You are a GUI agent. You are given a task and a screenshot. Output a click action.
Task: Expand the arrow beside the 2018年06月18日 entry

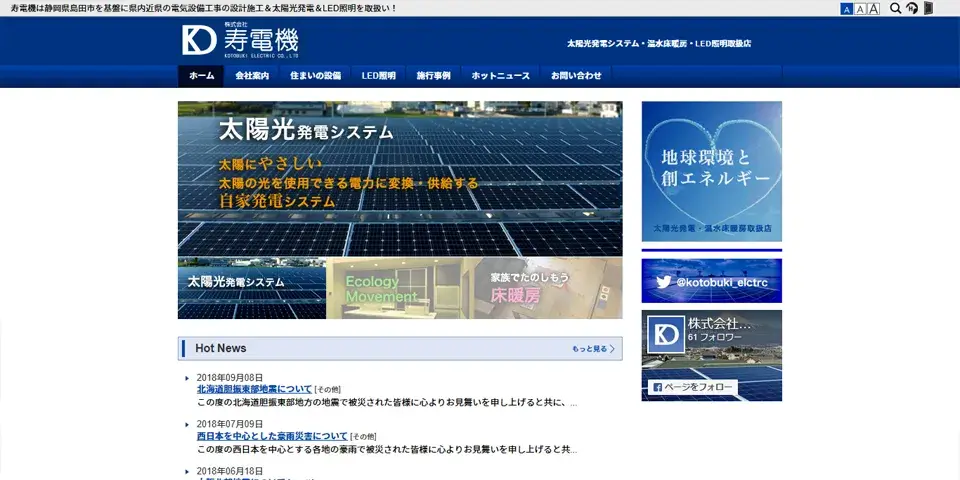point(187,471)
